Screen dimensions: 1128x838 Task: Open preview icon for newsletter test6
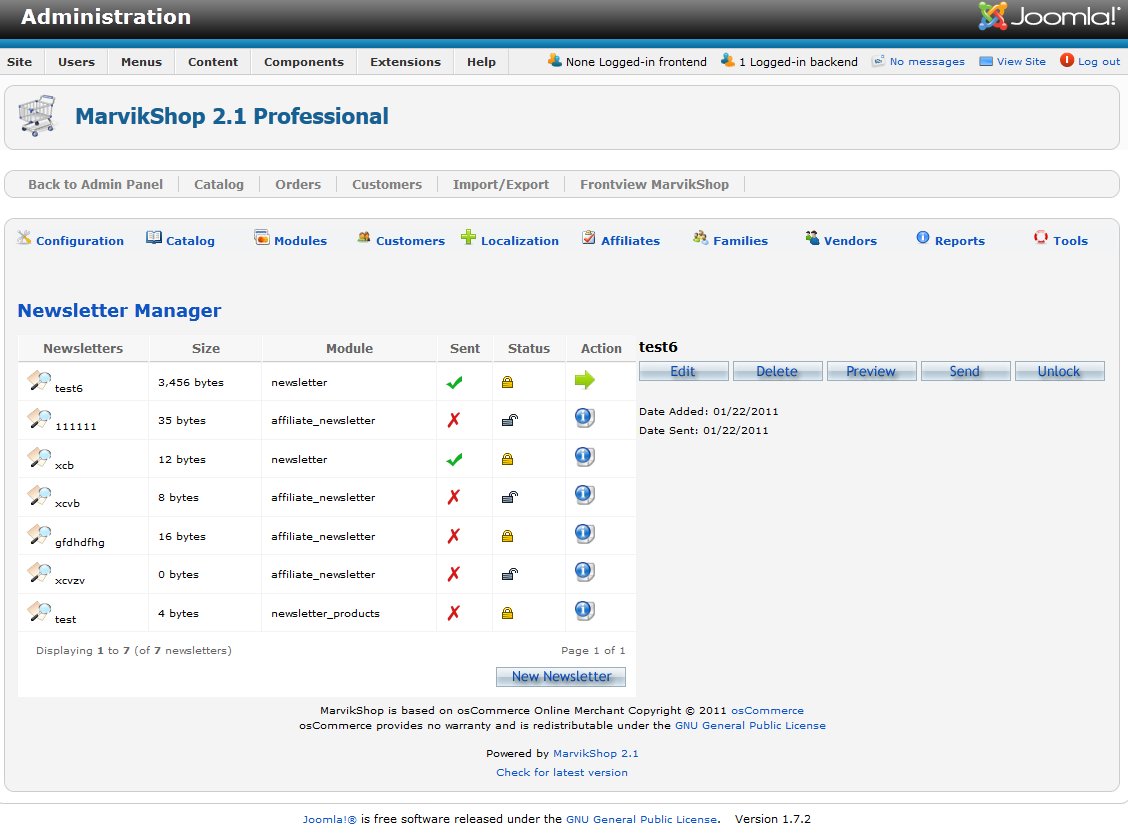point(39,380)
